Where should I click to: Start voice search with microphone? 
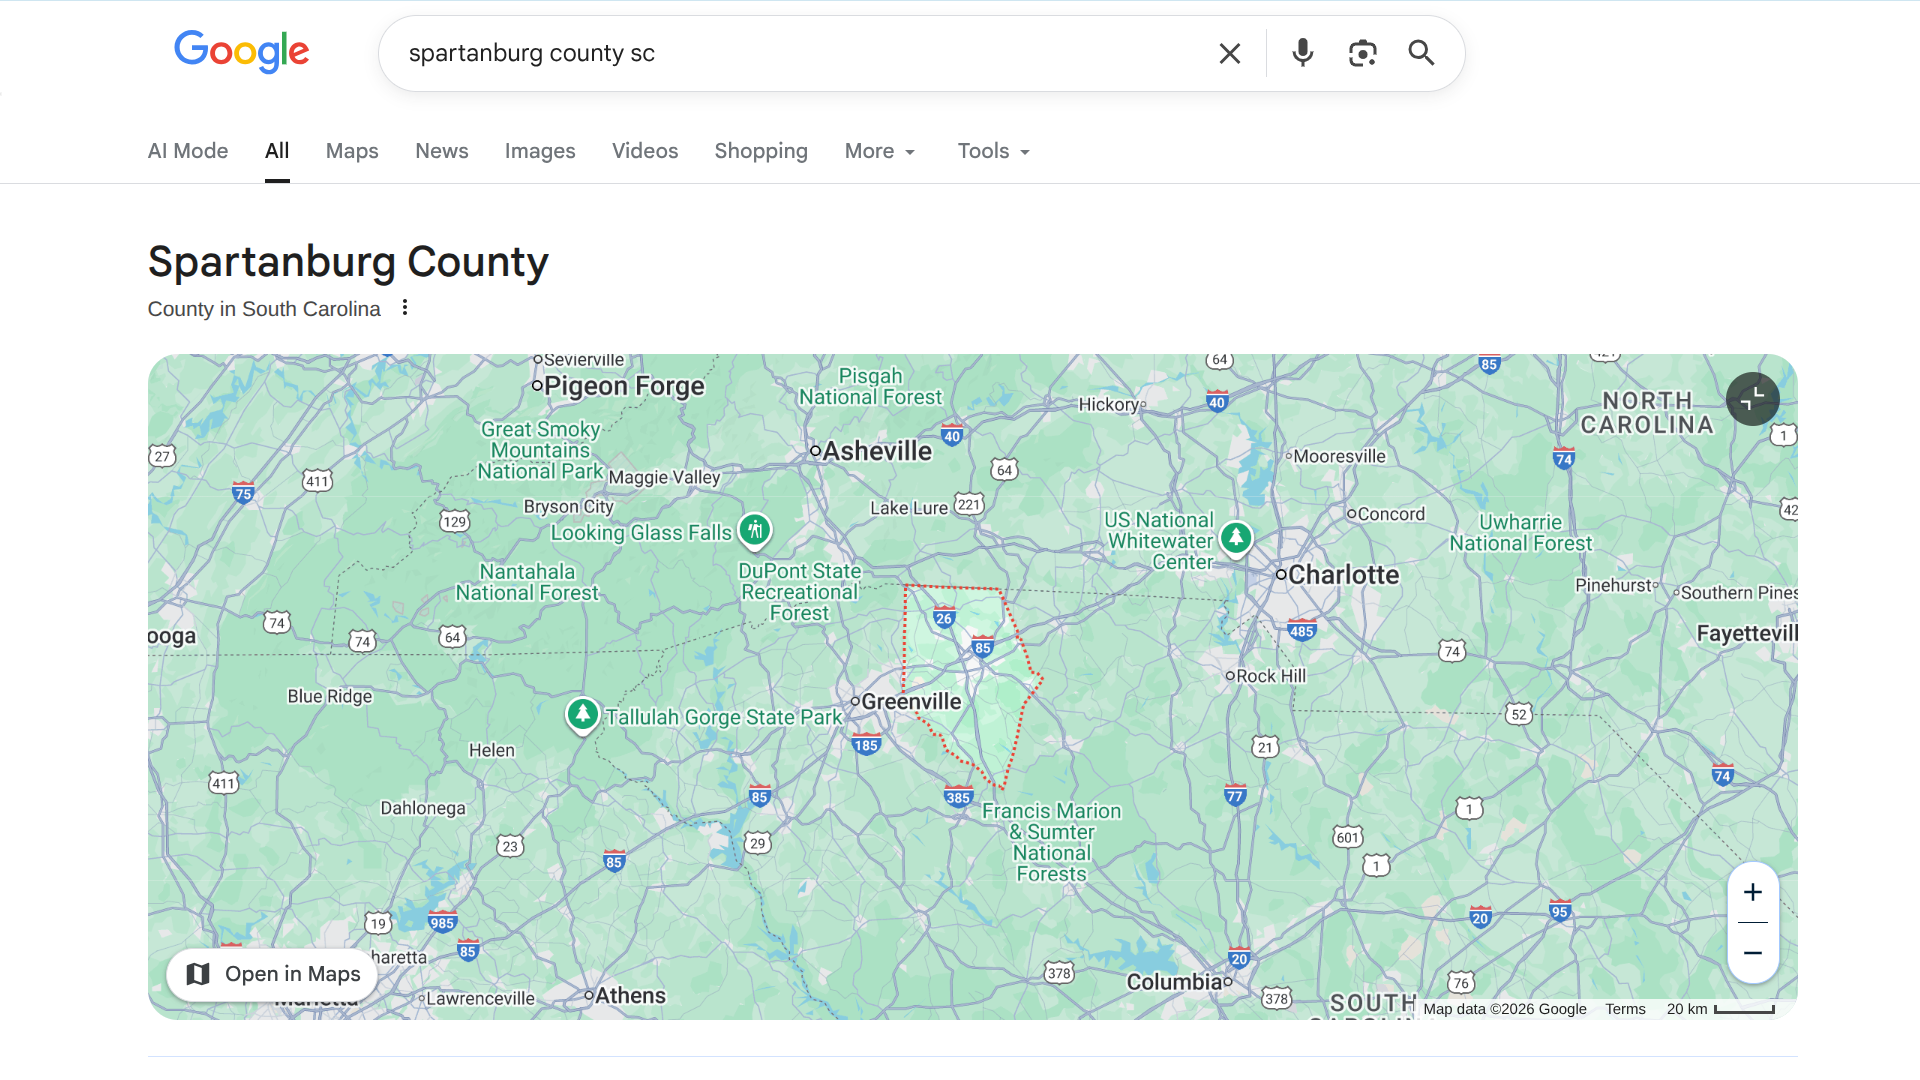click(1302, 53)
